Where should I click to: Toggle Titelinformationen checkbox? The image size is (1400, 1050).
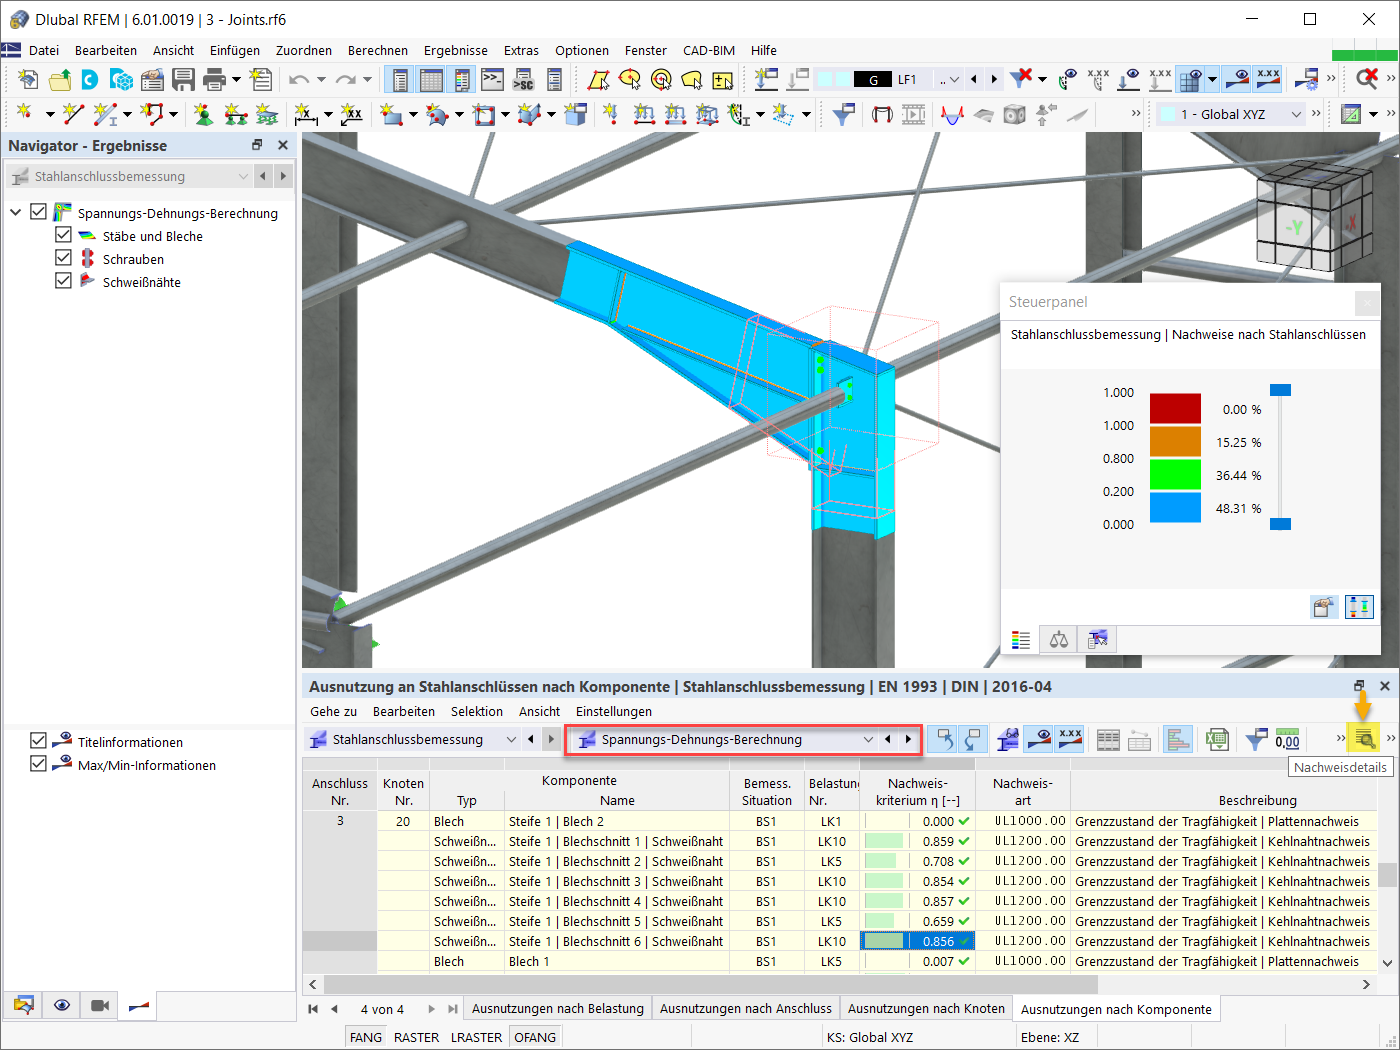click(39, 741)
